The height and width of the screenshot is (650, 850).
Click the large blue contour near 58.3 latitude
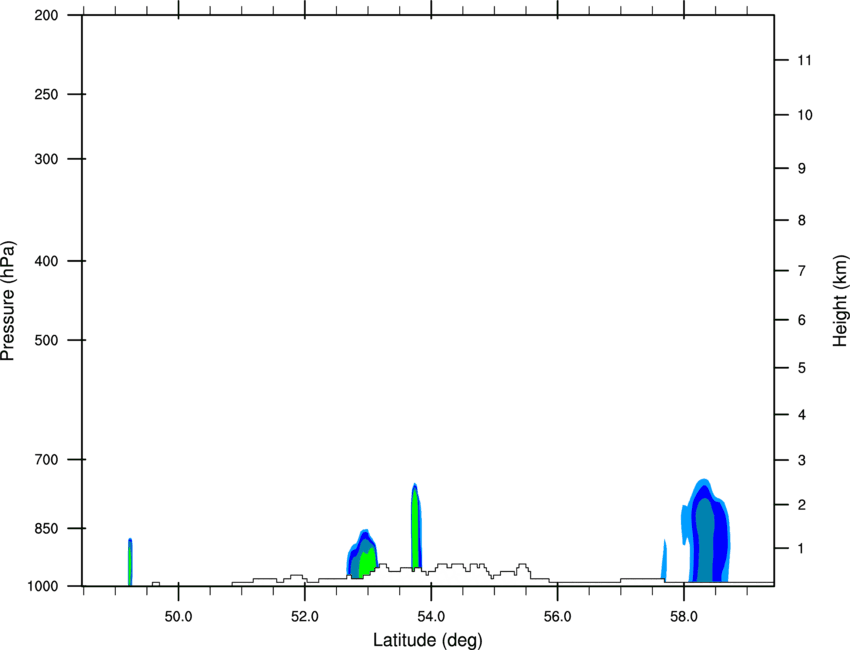(705, 531)
